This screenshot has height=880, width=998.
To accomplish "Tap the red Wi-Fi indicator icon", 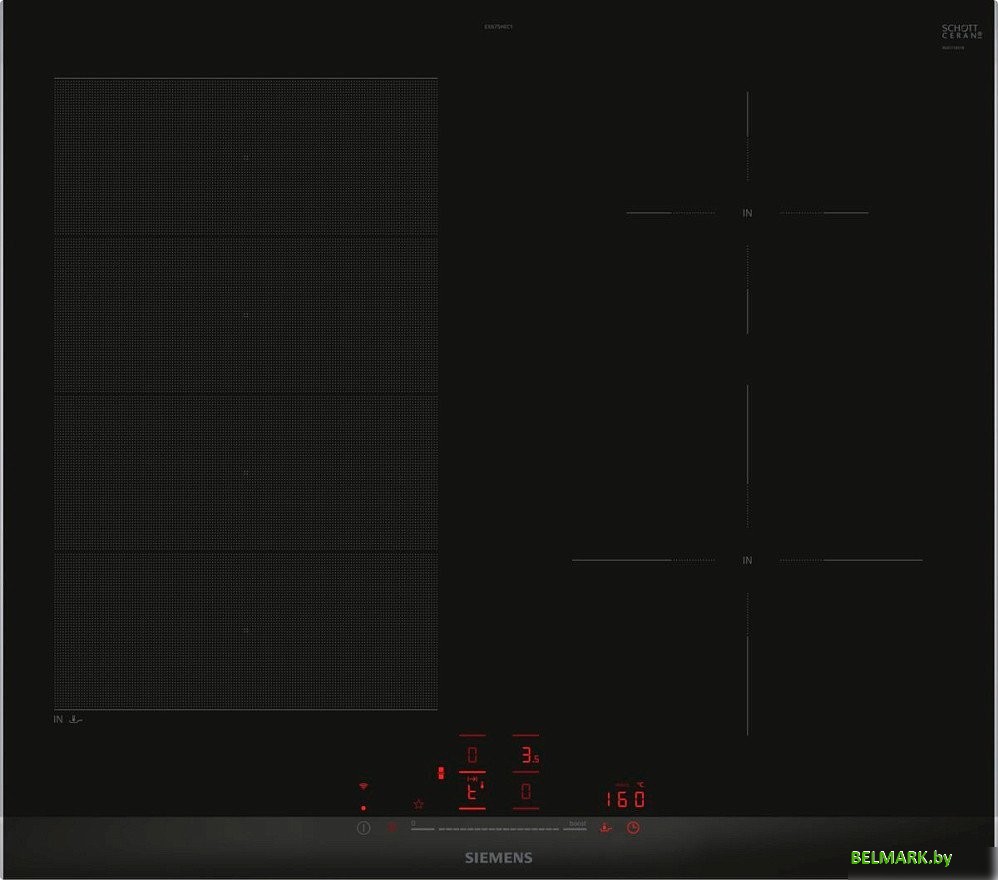I will tap(363, 787).
